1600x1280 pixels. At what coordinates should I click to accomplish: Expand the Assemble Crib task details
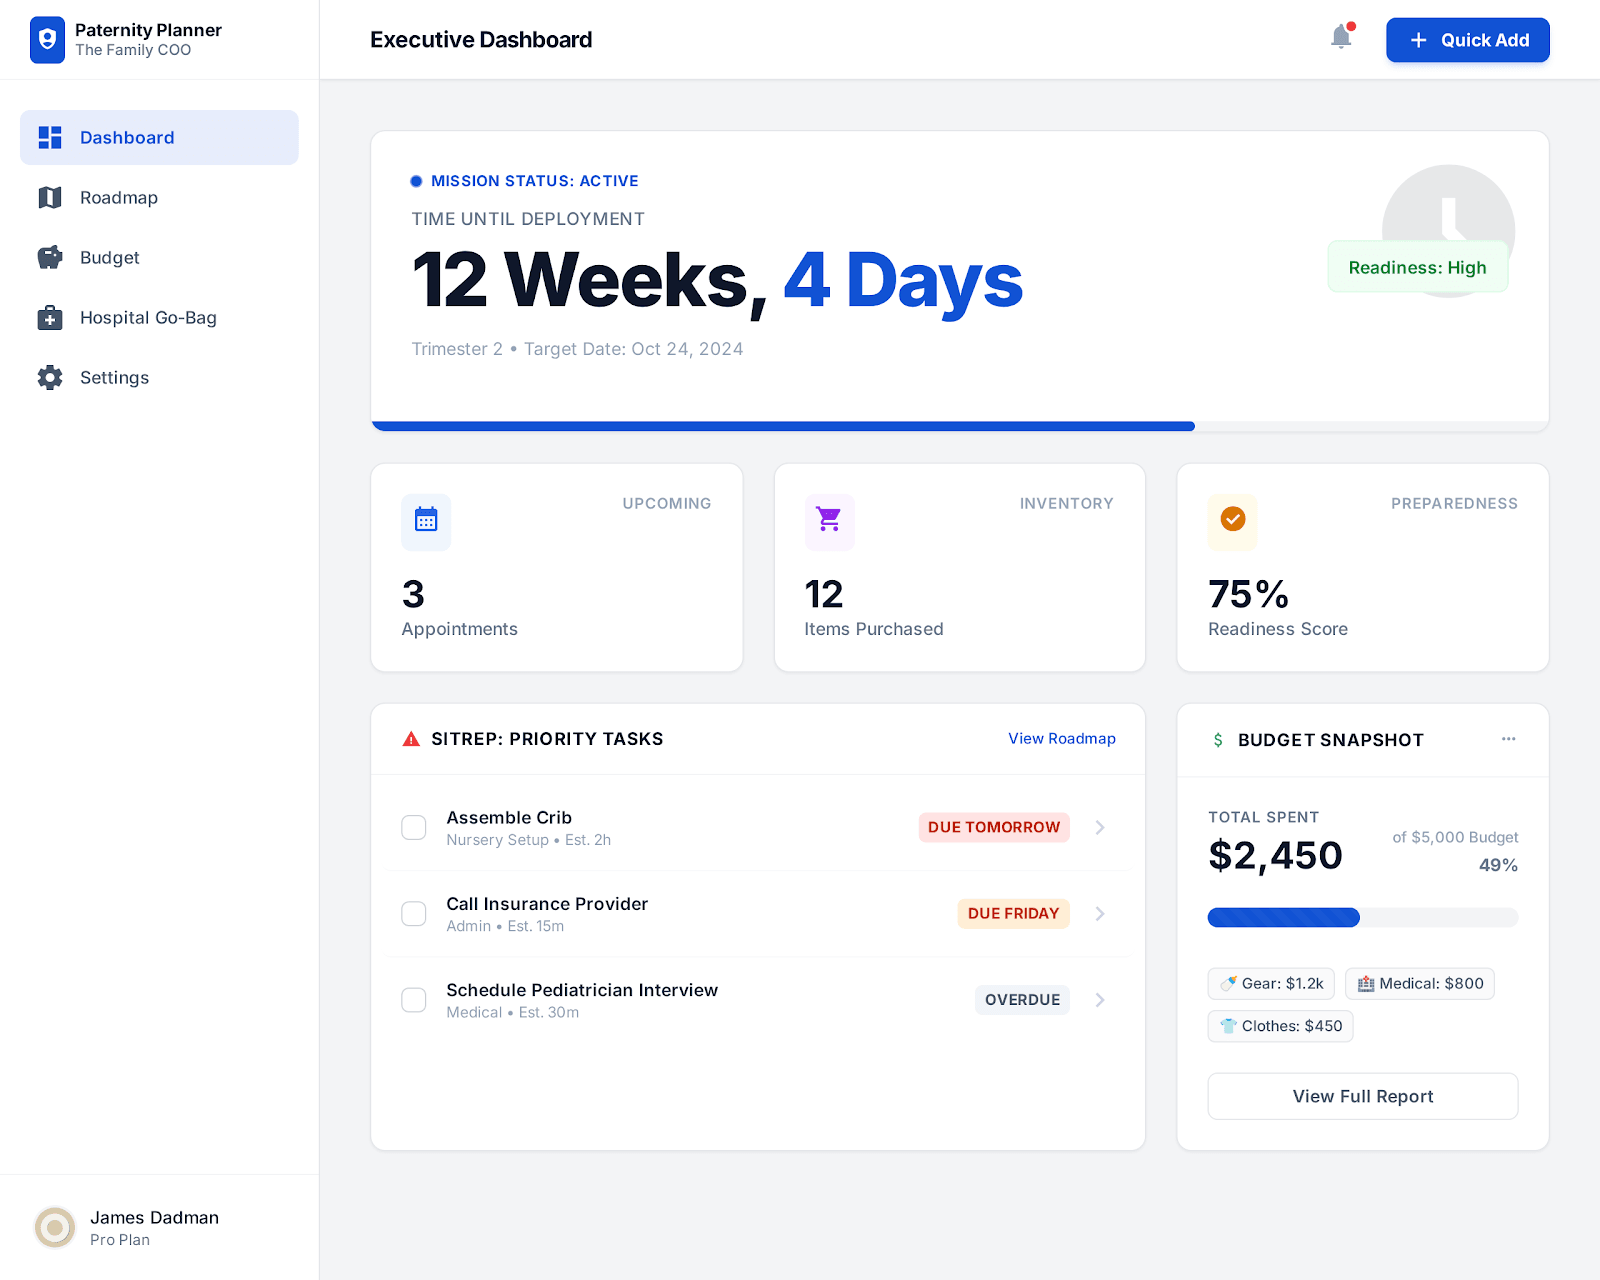click(x=1100, y=827)
